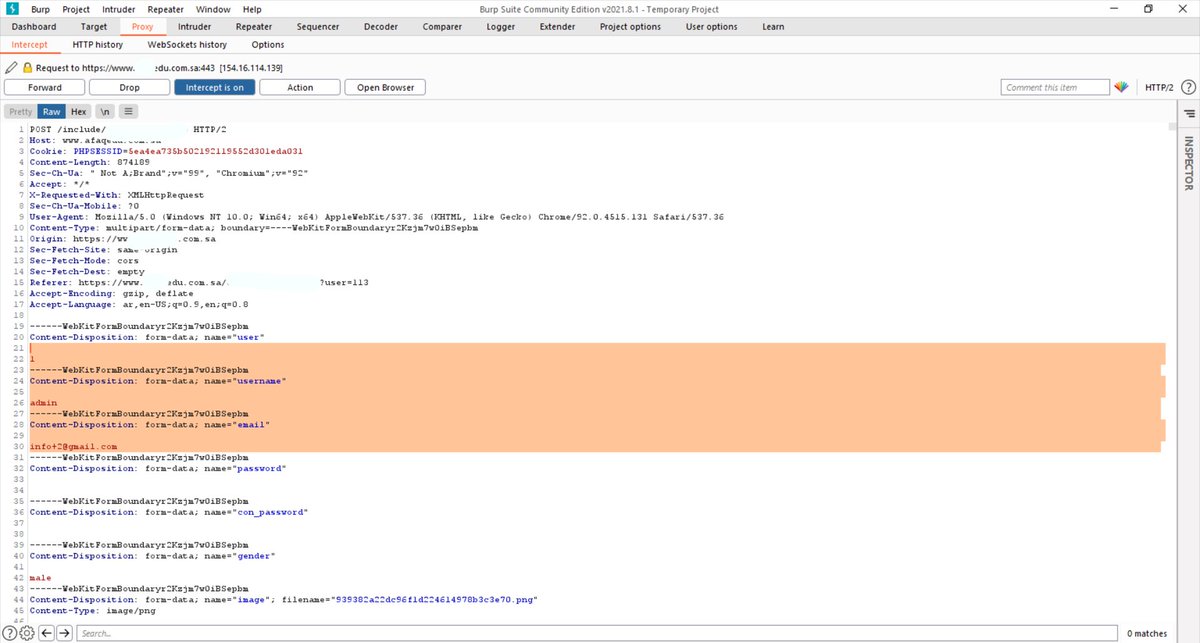Click the User-Agent header line

pos(377,217)
